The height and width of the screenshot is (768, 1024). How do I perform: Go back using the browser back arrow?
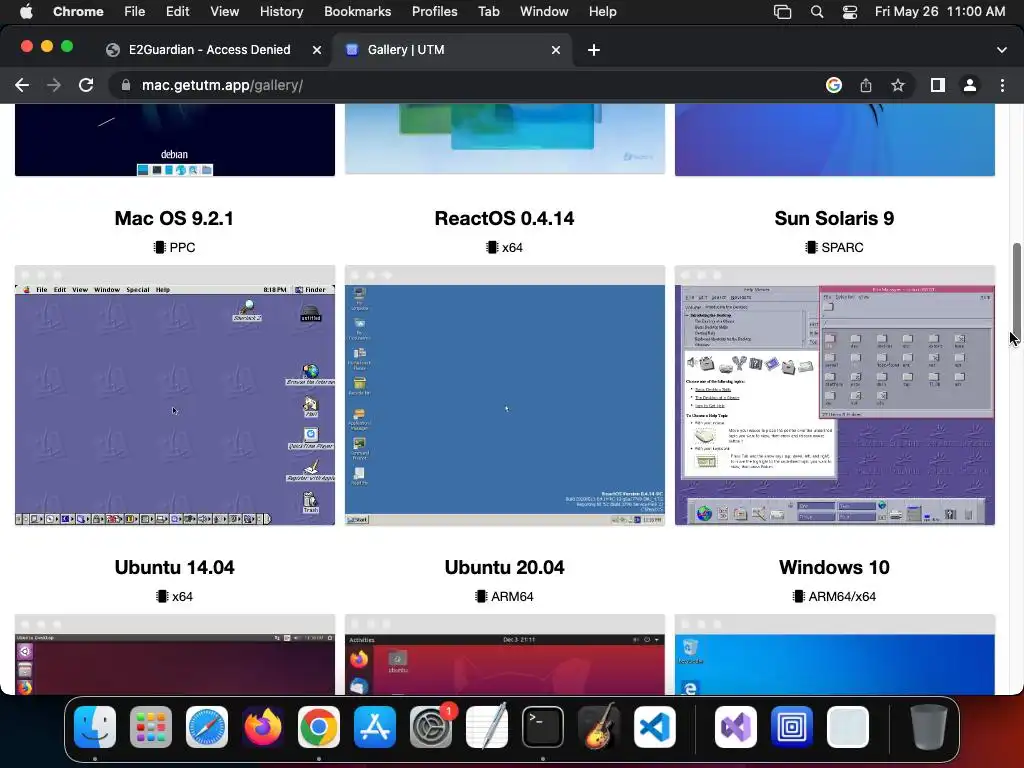coord(22,86)
